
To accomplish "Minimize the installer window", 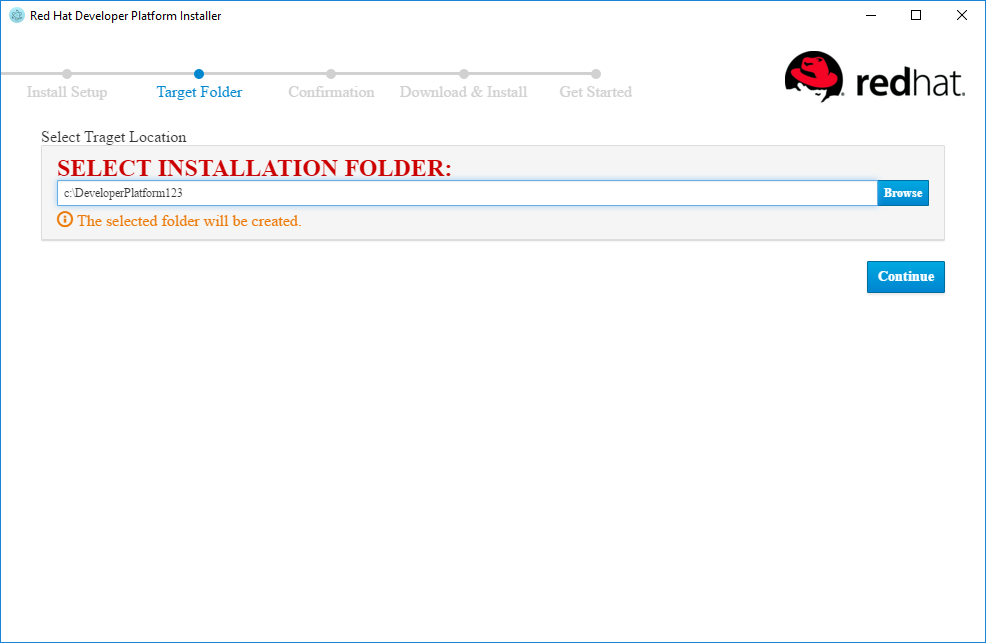I will (x=871, y=16).
